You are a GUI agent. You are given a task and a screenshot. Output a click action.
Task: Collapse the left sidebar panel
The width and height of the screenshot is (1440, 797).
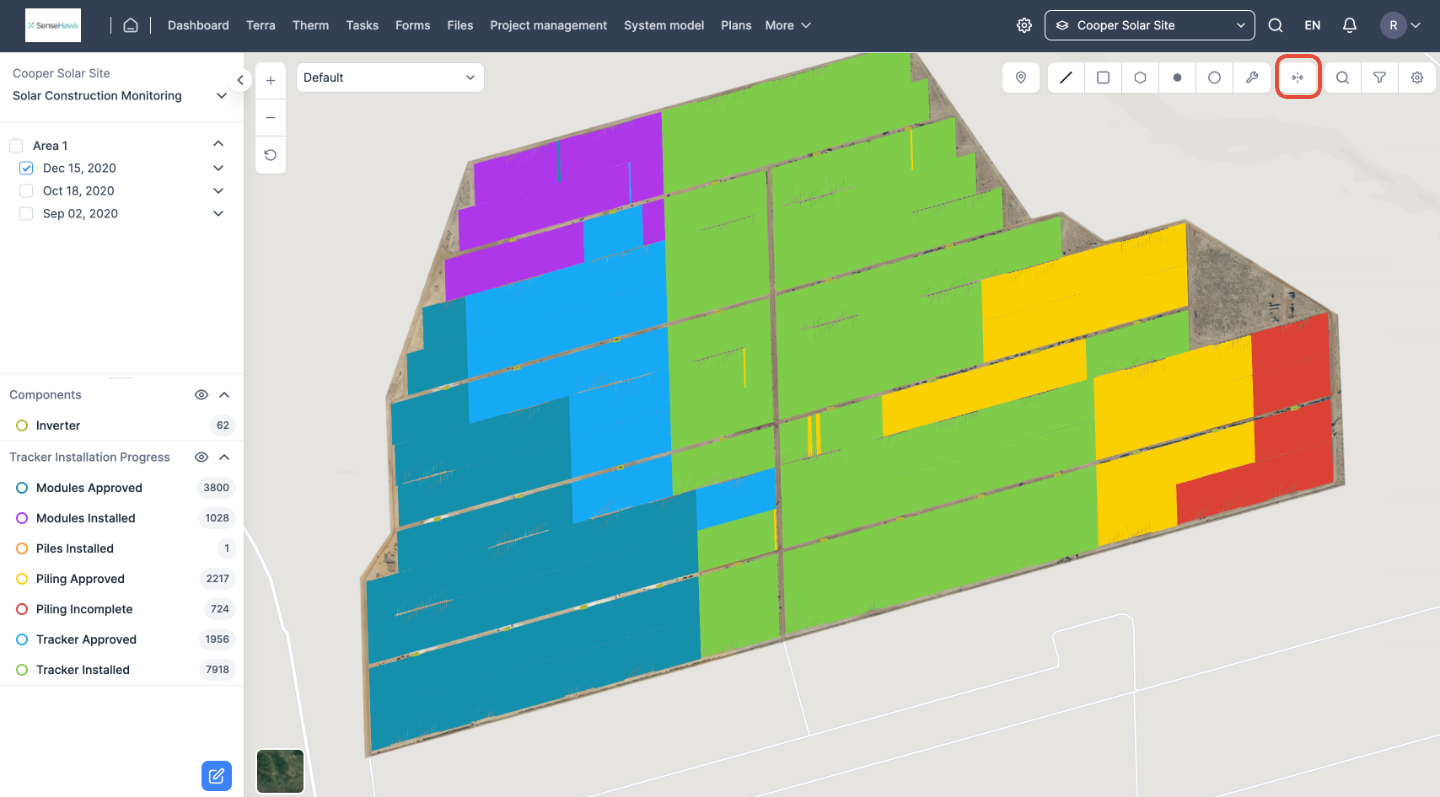240,80
